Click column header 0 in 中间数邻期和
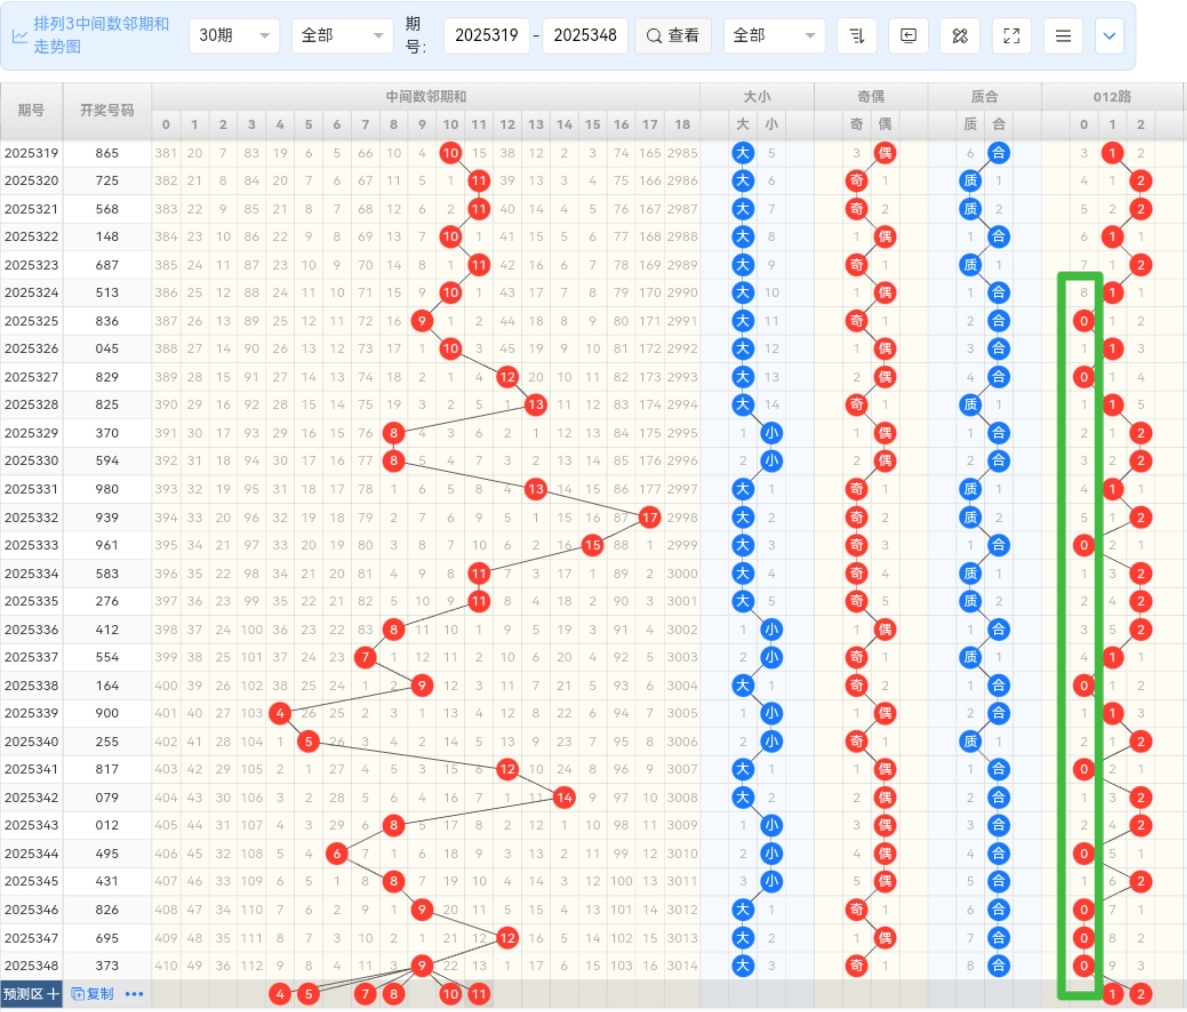 (x=166, y=125)
